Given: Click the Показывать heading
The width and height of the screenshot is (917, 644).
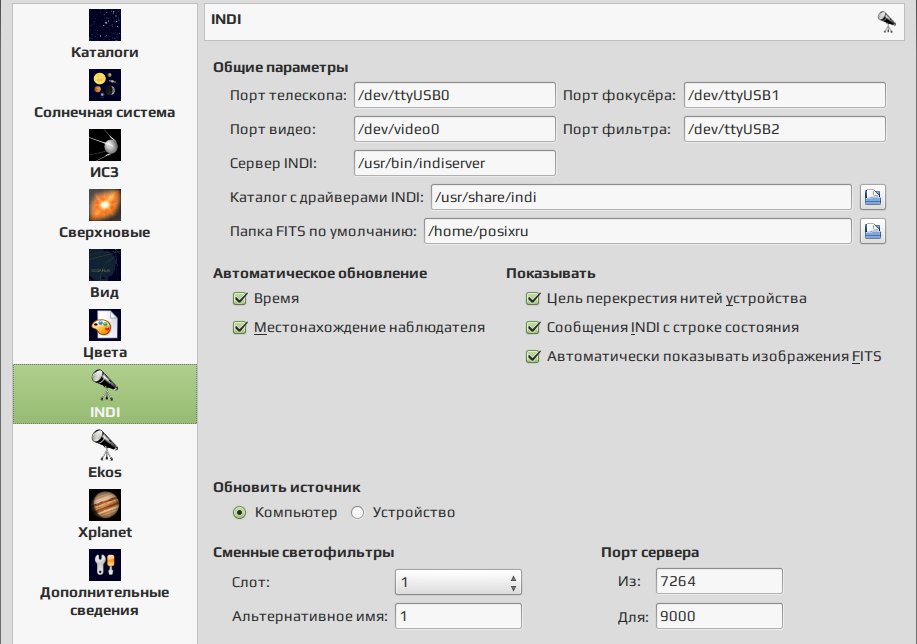Looking at the screenshot, I should click(551, 273).
